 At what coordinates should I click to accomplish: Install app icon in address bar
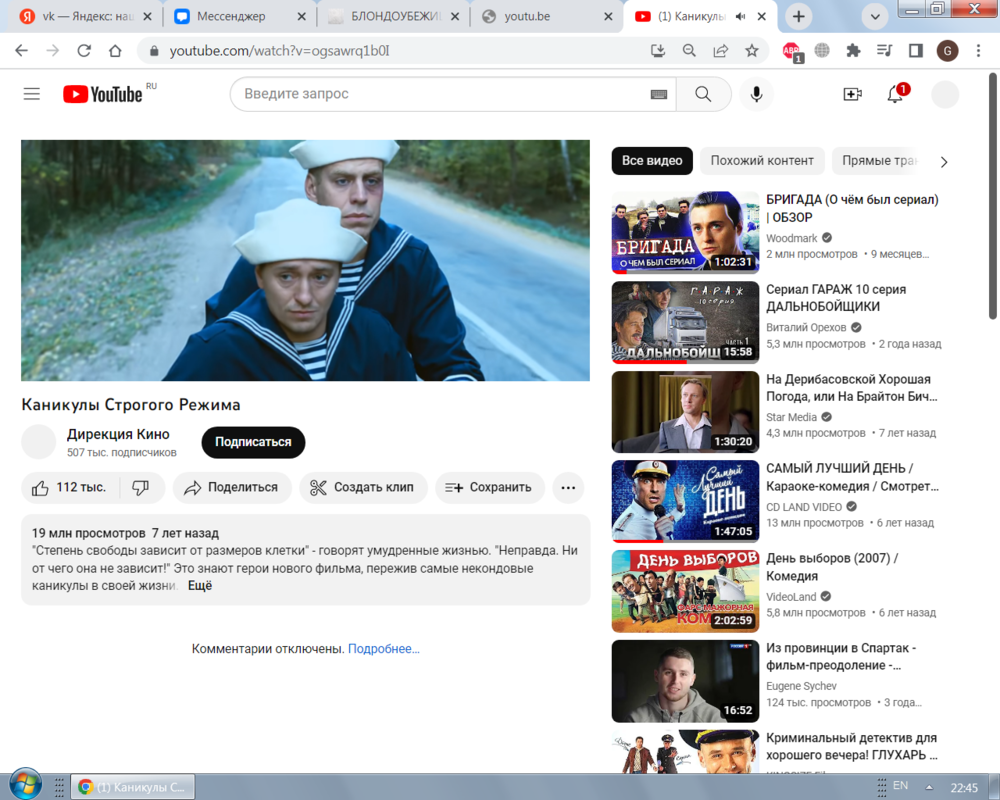658,51
